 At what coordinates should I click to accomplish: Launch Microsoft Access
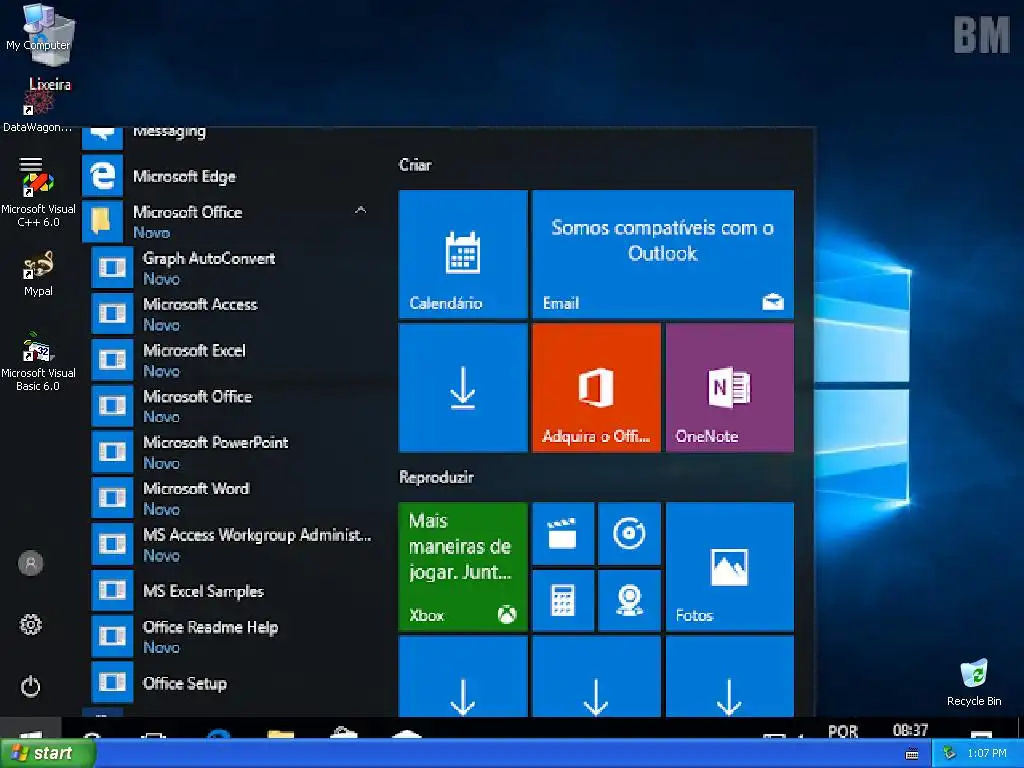click(x=234, y=313)
